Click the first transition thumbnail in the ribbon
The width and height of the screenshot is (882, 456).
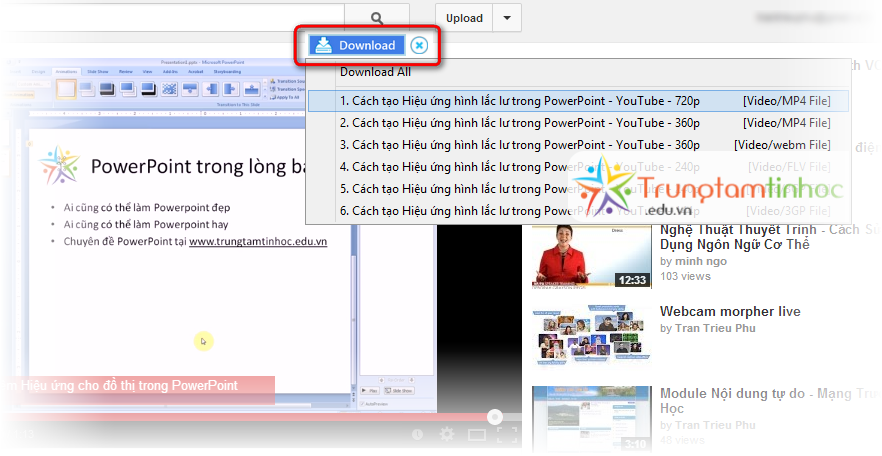pos(66,89)
